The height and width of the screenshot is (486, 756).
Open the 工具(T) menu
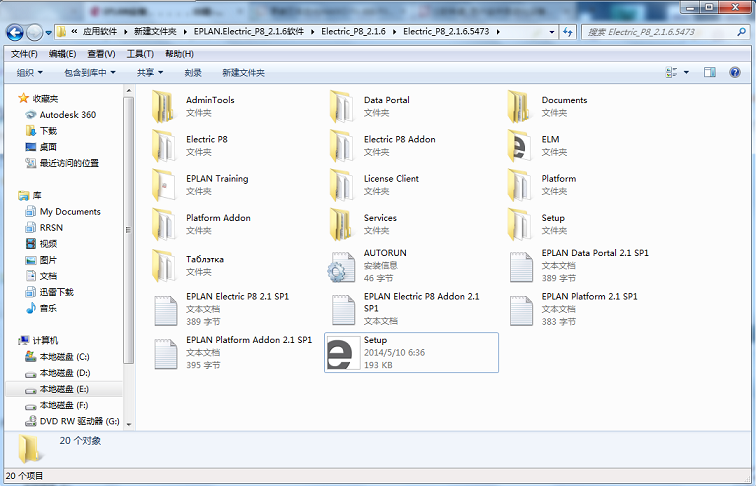click(140, 53)
